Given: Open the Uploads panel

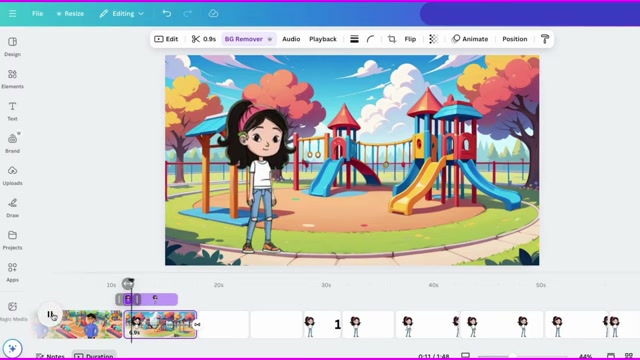Looking at the screenshot, I should tap(12, 176).
